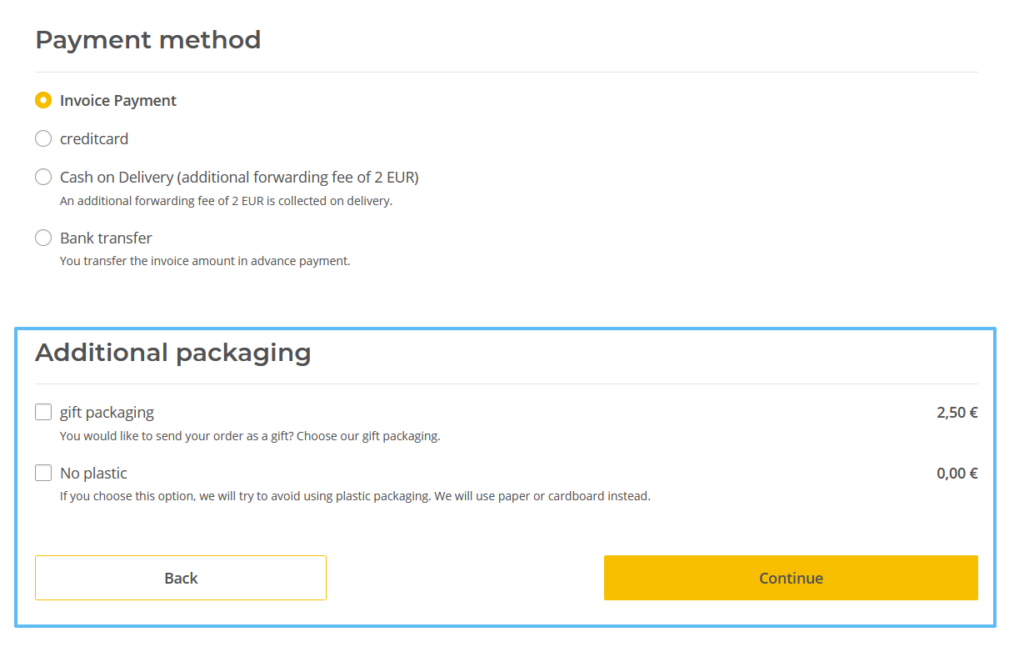The width and height of the screenshot is (1024, 657).
Task: Click the "Bank transfer" label text
Action: tap(106, 238)
